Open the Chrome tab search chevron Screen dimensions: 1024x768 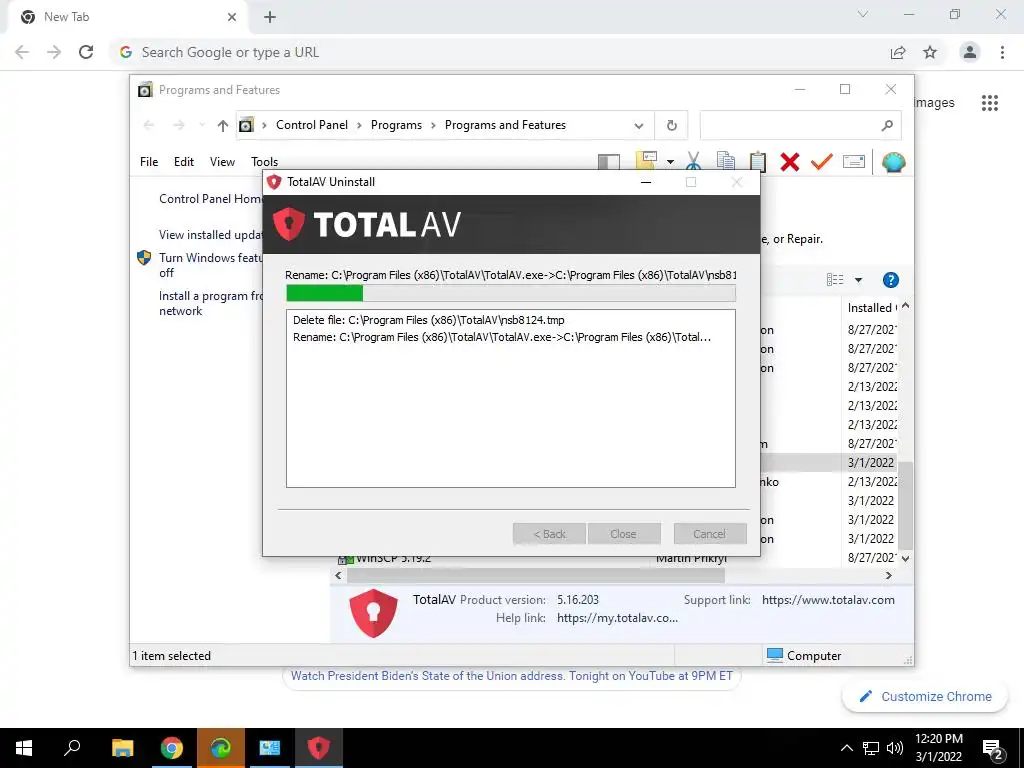(x=863, y=14)
